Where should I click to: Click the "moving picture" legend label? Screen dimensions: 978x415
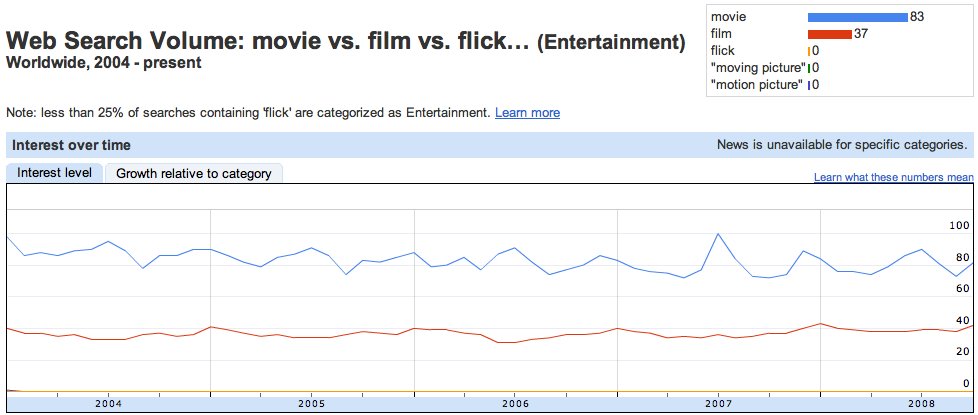pos(758,68)
